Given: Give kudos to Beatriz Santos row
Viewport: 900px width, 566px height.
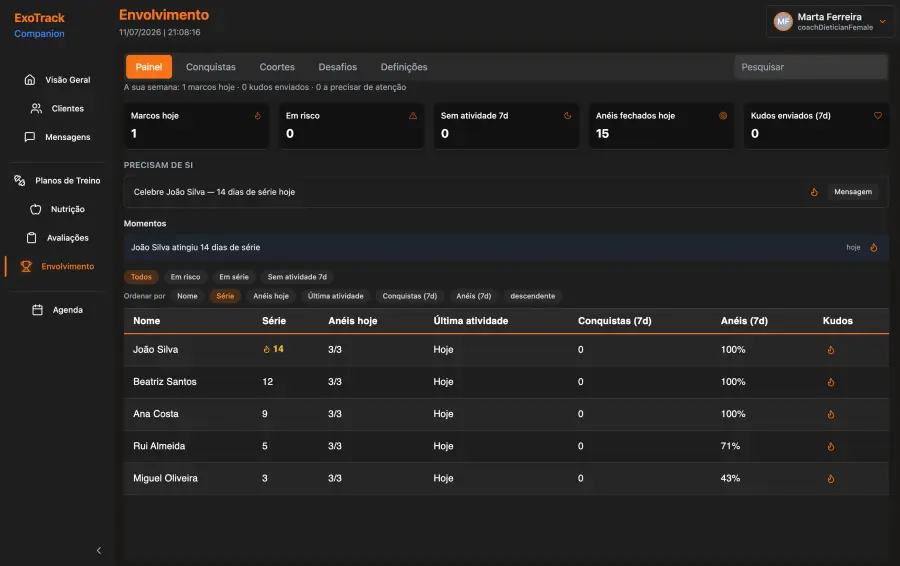Looking at the screenshot, I should coord(831,382).
